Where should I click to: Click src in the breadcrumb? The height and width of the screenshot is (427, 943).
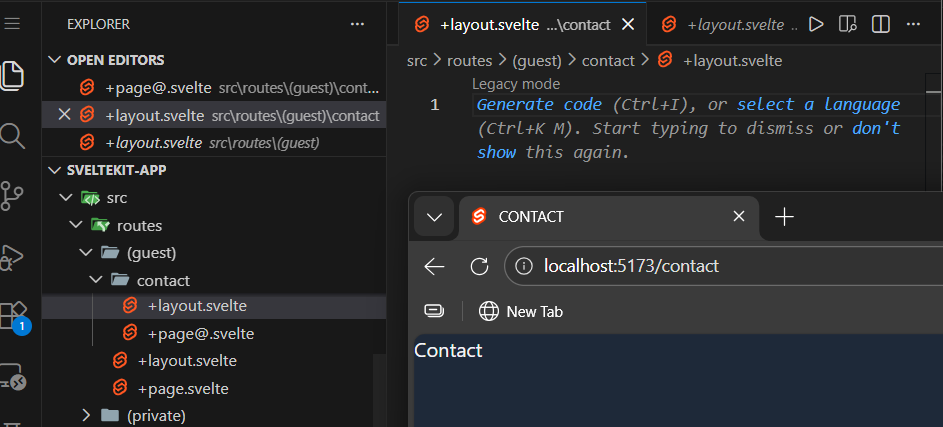pyautogui.click(x=417, y=61)
